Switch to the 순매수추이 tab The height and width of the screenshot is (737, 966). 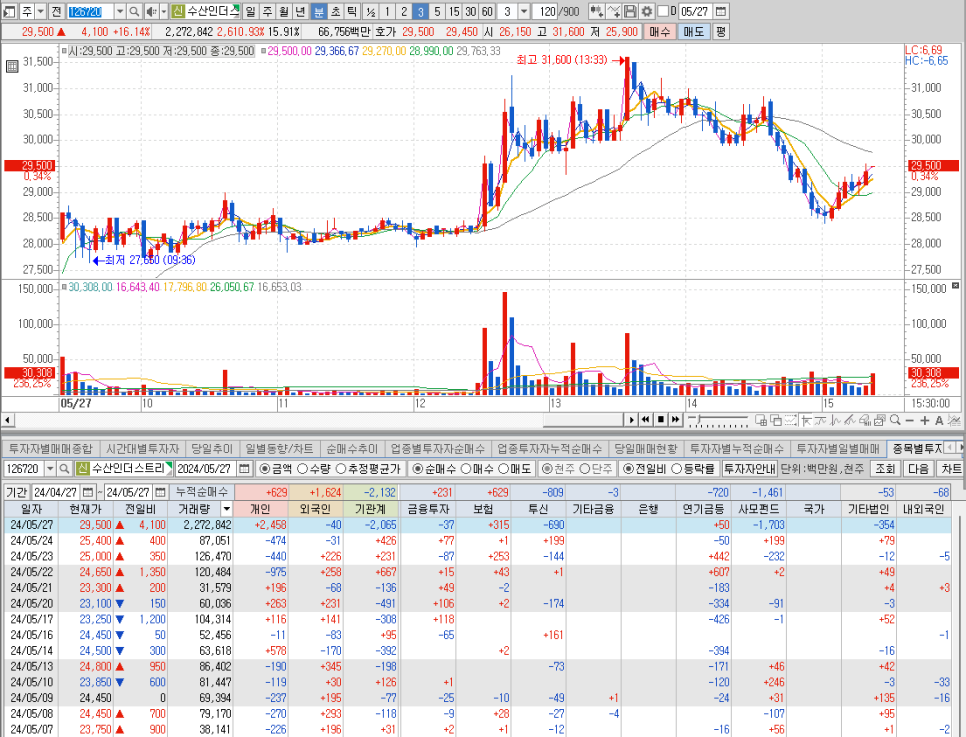(x=352, y=449)
